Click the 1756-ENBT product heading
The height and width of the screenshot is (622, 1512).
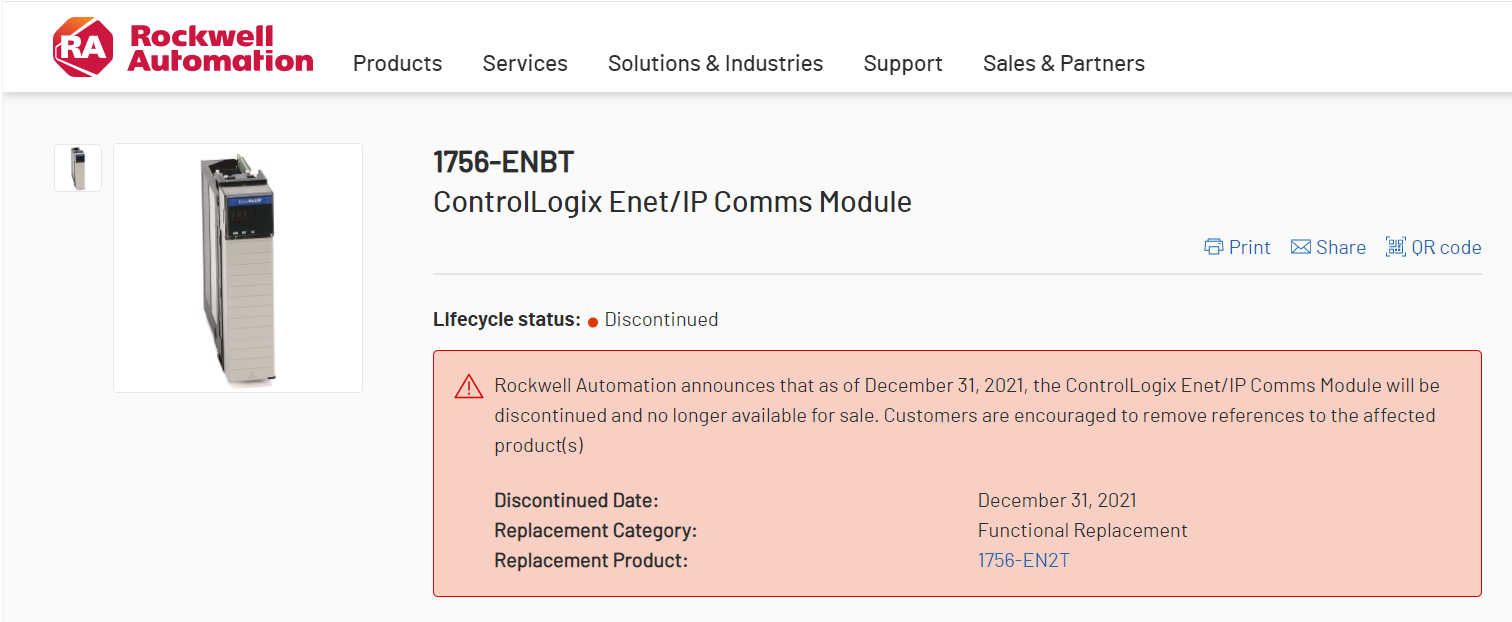point(503,162)
